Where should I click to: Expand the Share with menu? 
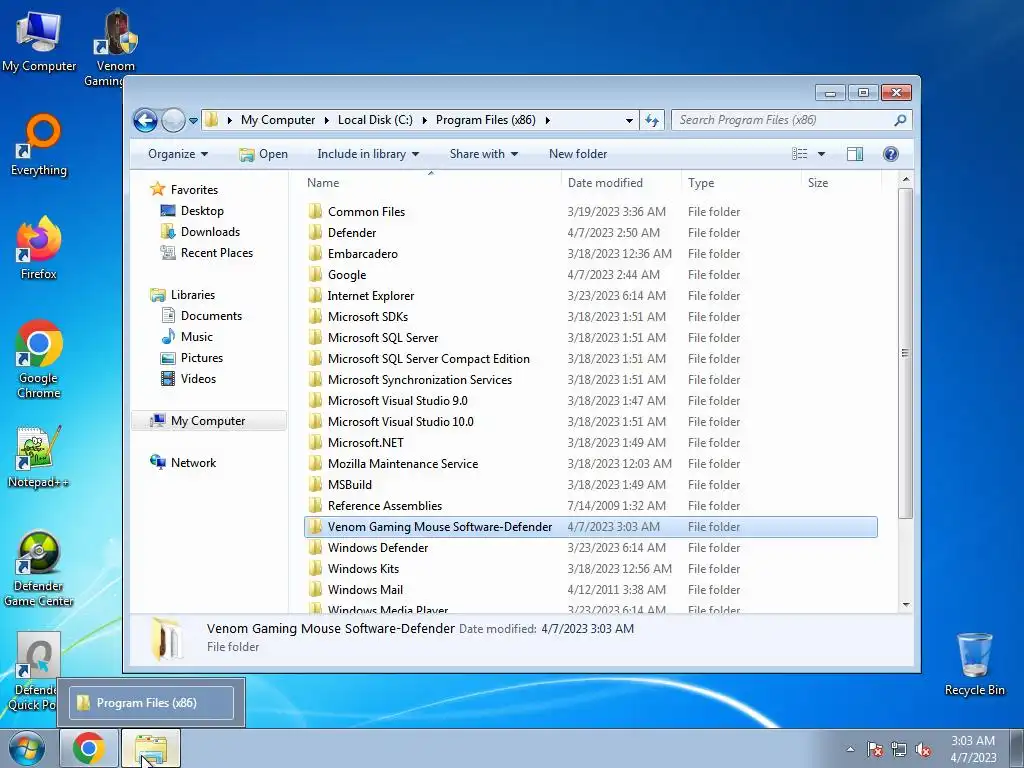coord(483,154)
